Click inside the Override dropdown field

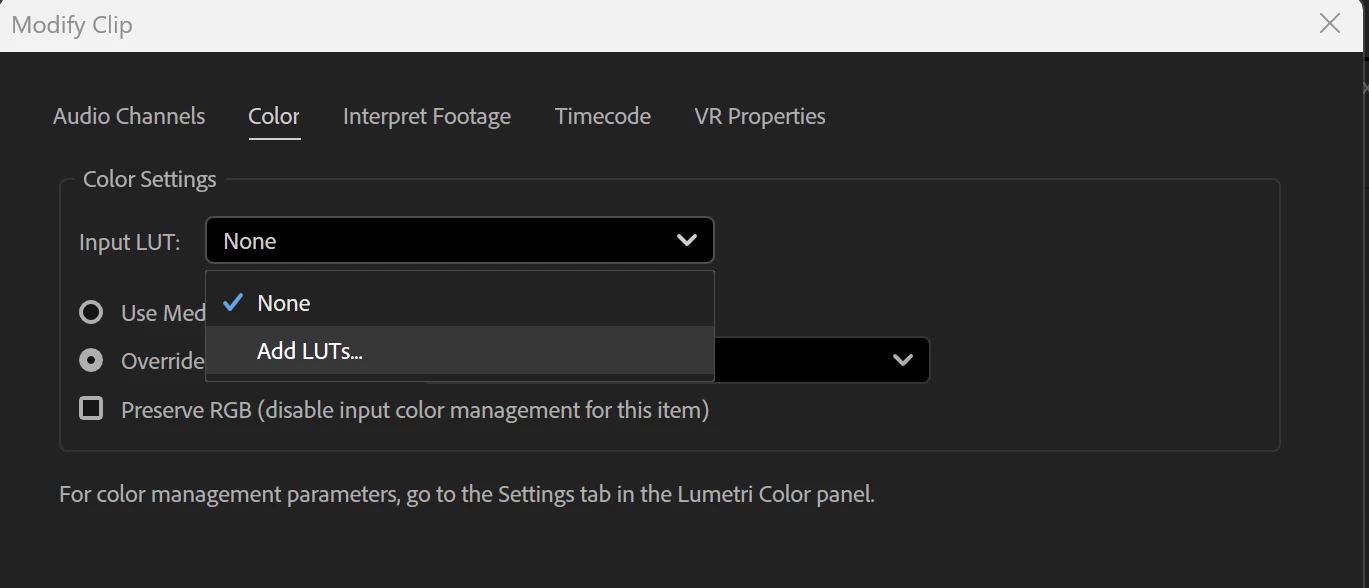822,360
